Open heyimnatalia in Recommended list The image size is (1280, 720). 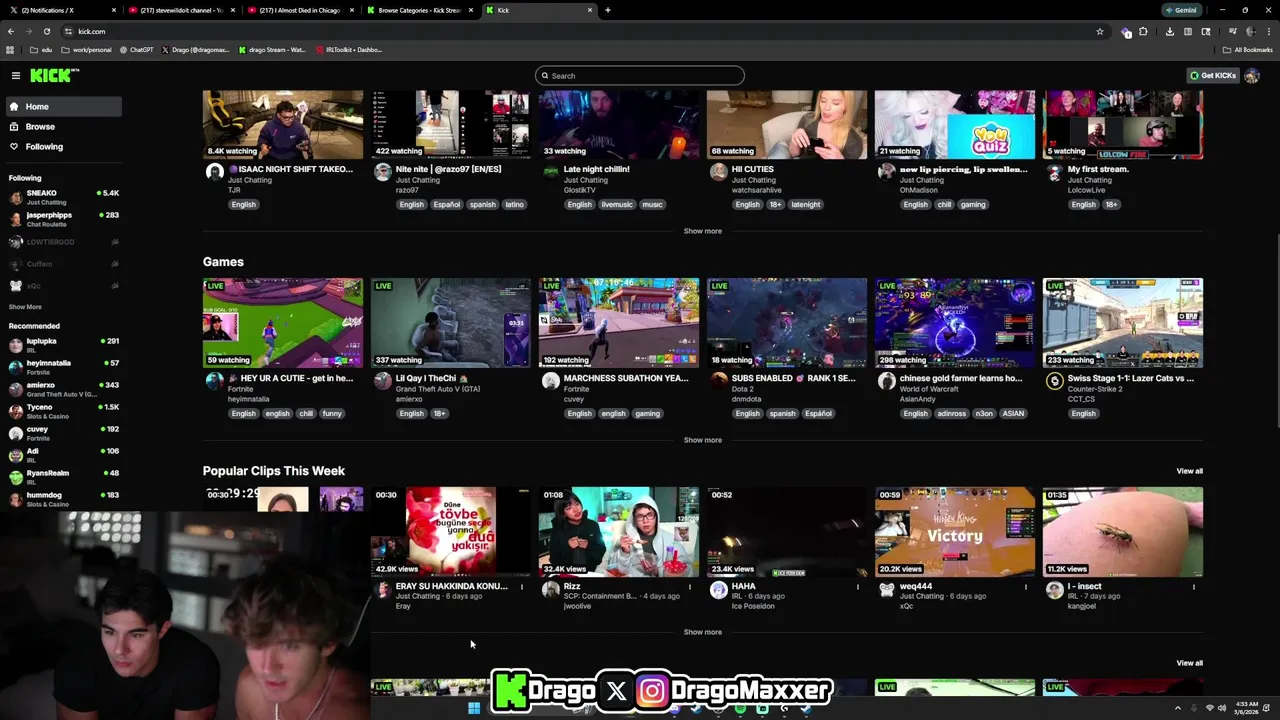tap(63, 367)
